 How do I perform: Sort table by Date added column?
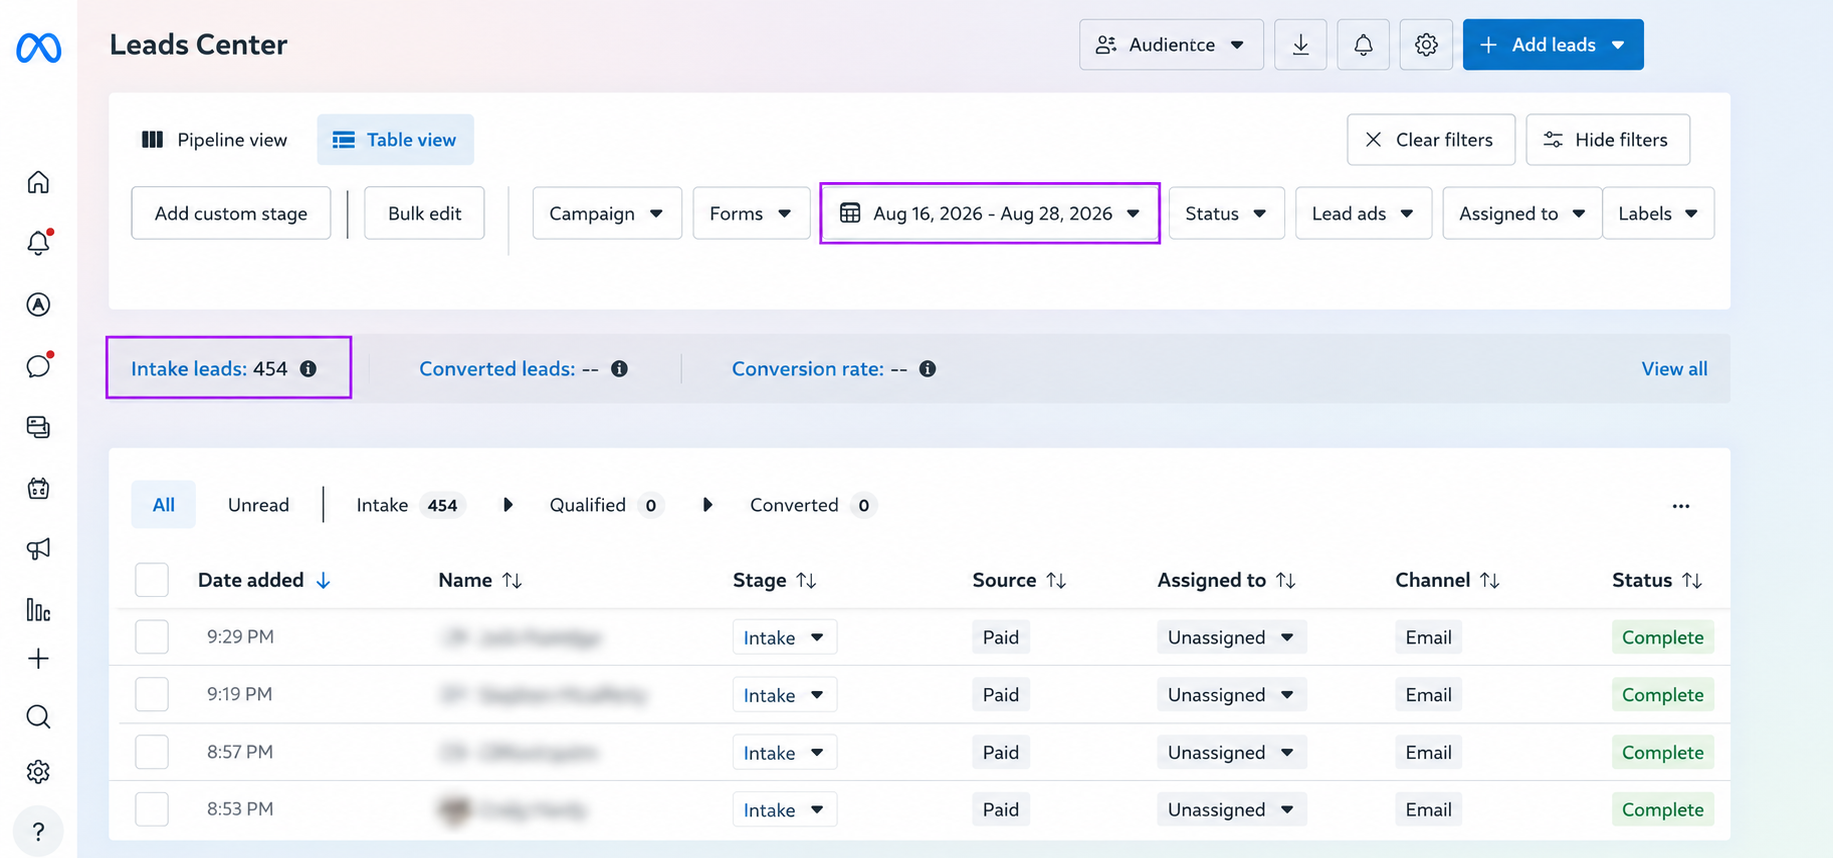(x=264, y=580)
